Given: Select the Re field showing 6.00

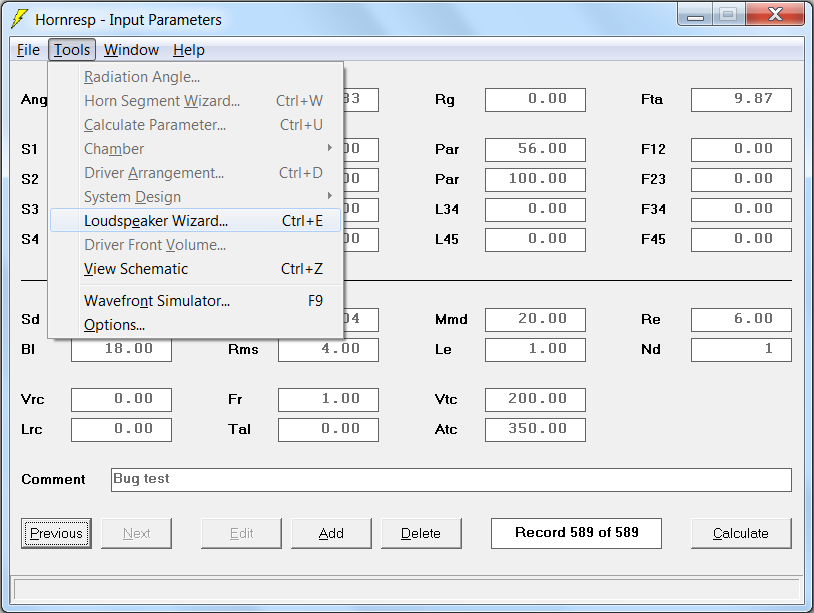Looking at the screenshot, I should [741, 320].
